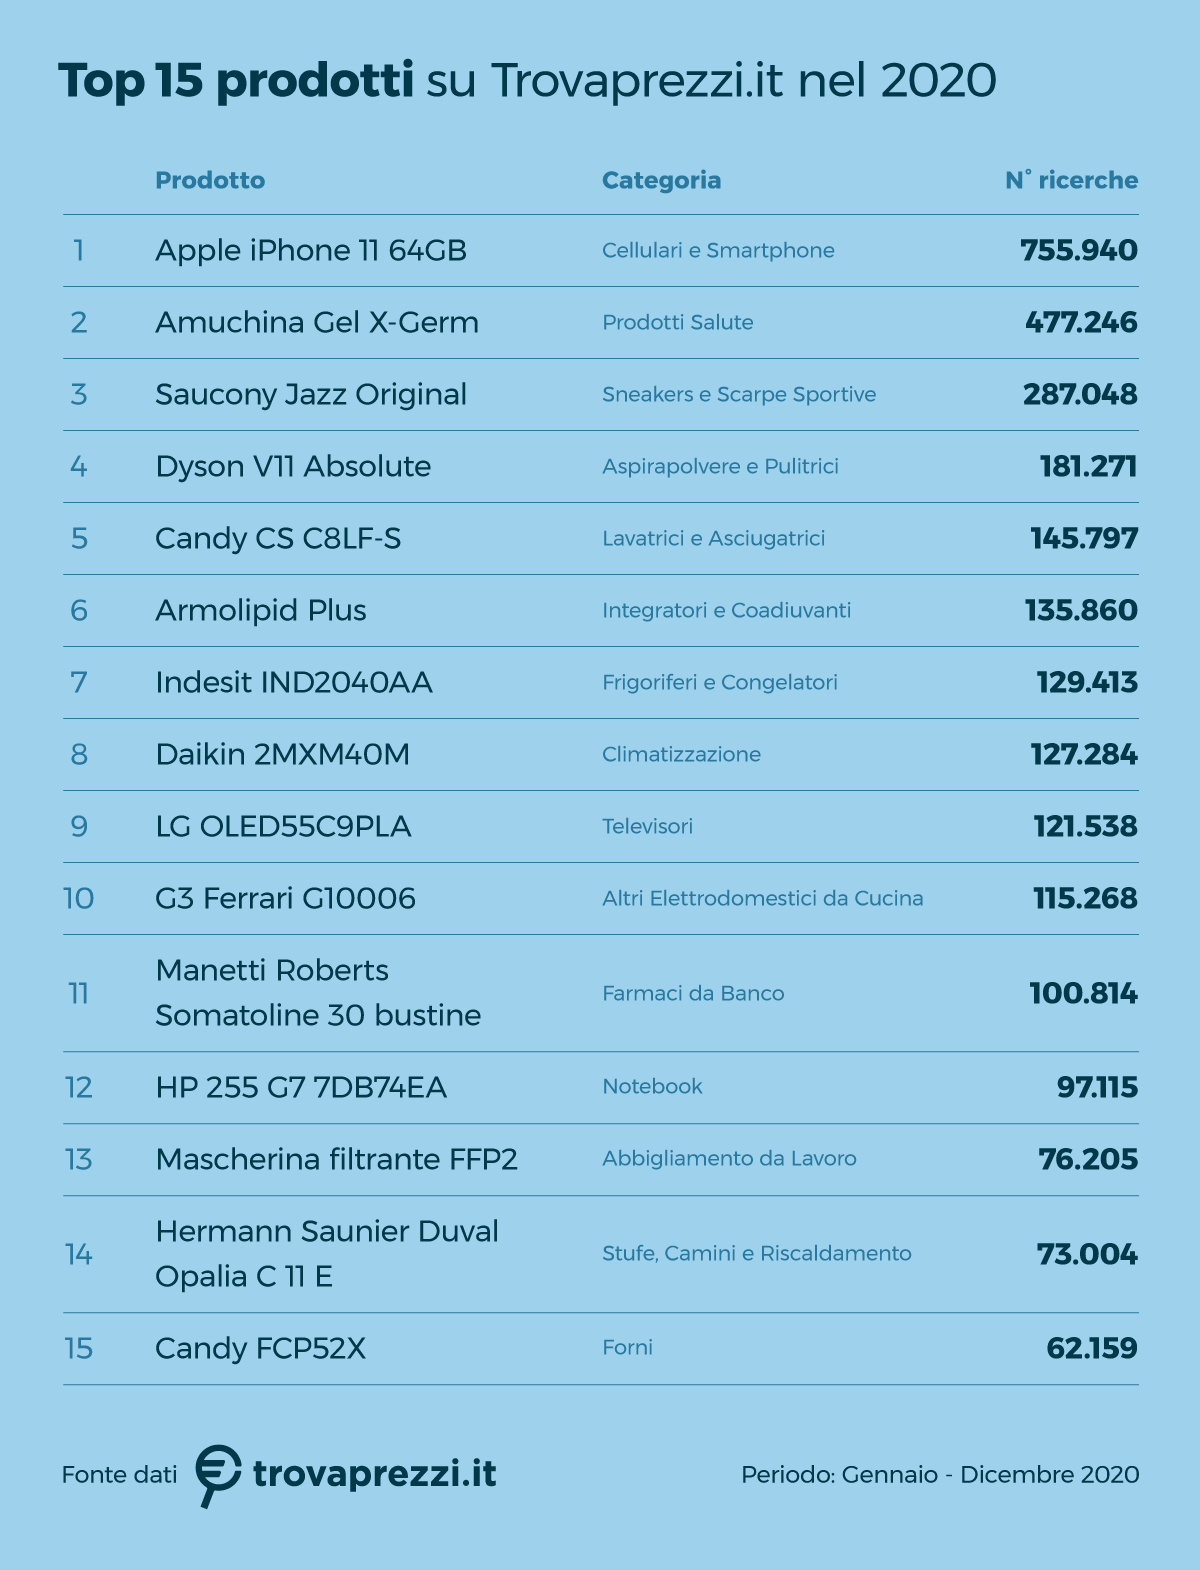Click the Trovaprezzi magnifier logo icon
The height and width of the screenshot is (1570, 1200).
pyautogui.click(x=218, y=1474)
